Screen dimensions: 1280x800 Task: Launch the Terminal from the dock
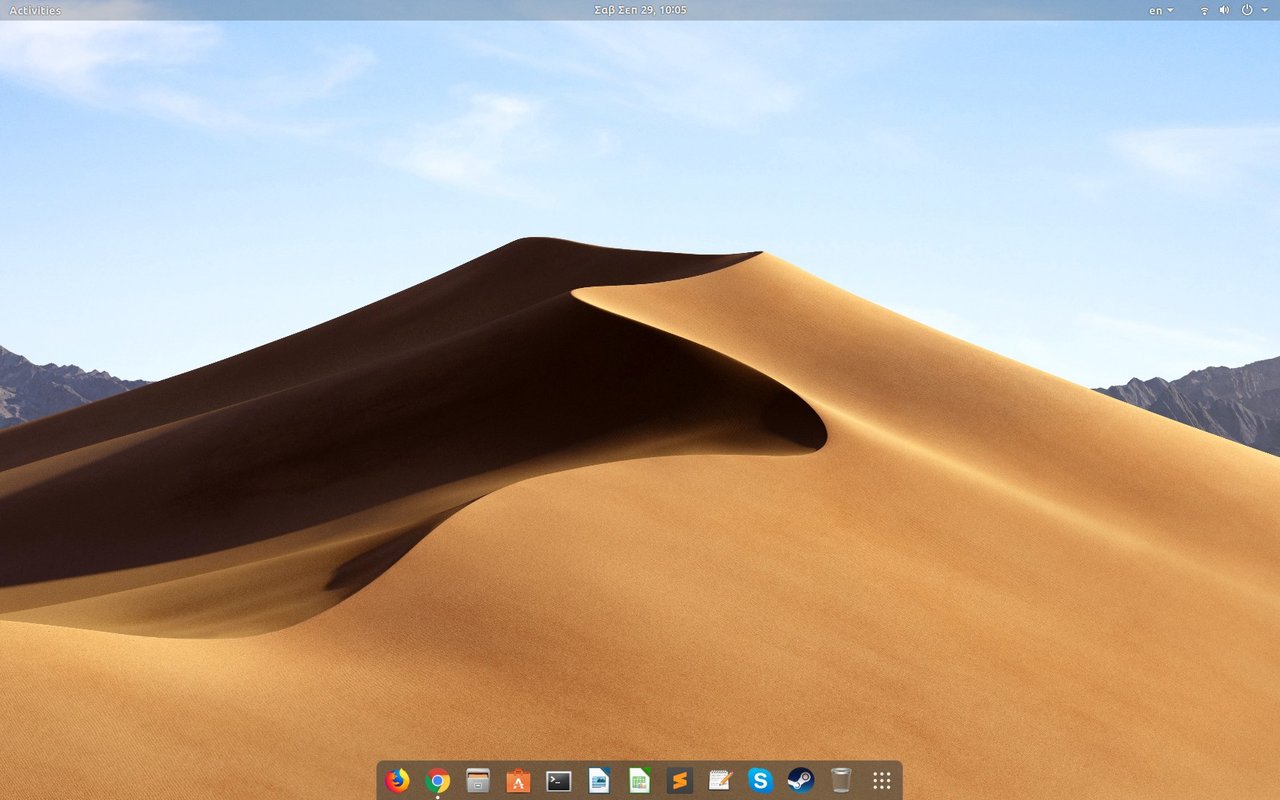tap(559, 781)
